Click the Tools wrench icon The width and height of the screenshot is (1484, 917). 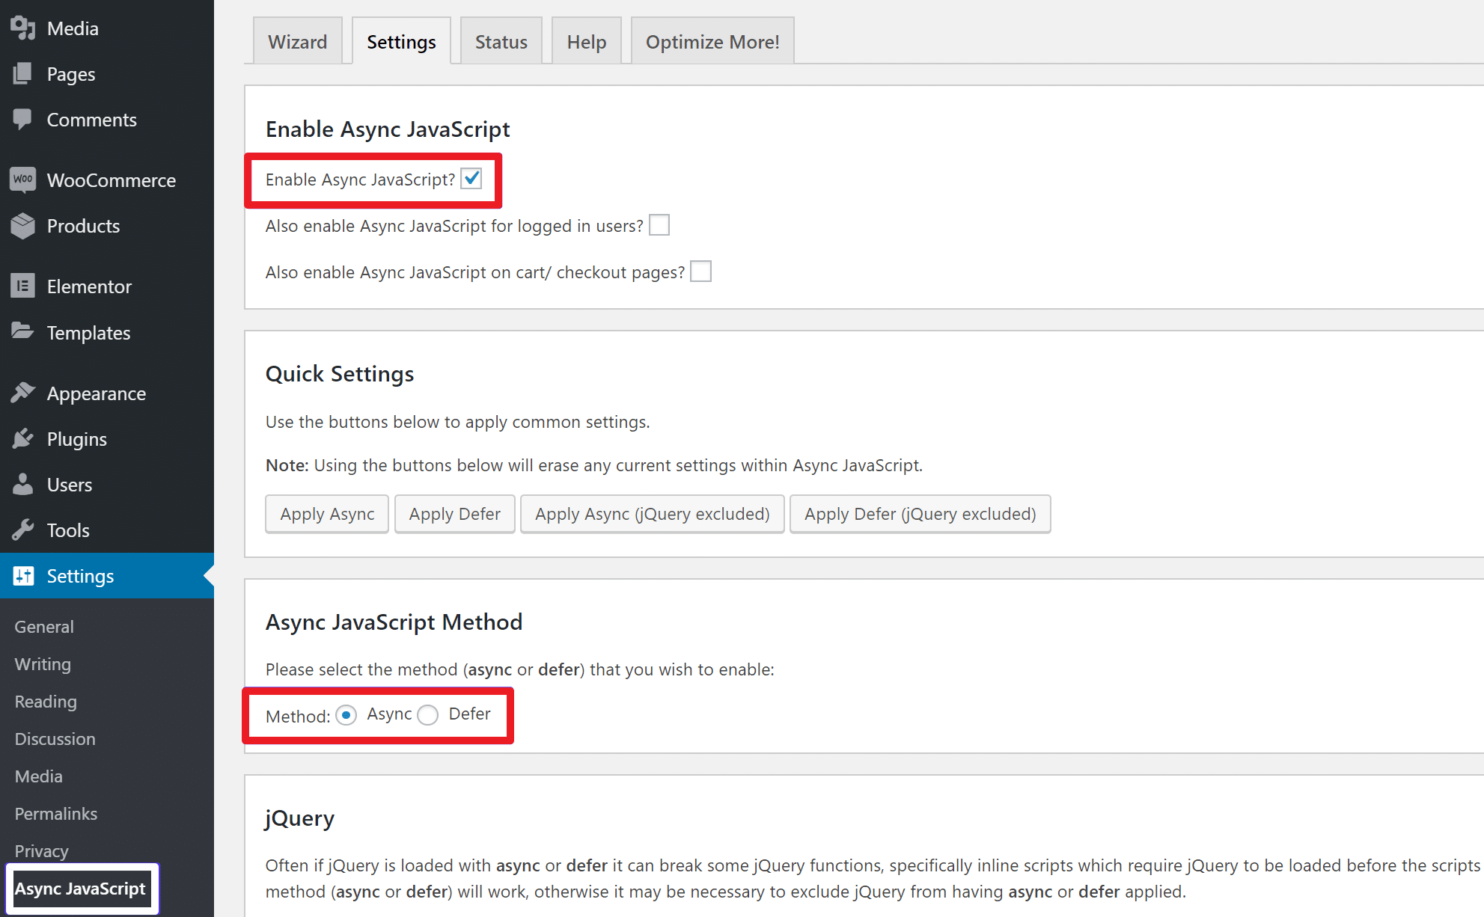(23, 530)
